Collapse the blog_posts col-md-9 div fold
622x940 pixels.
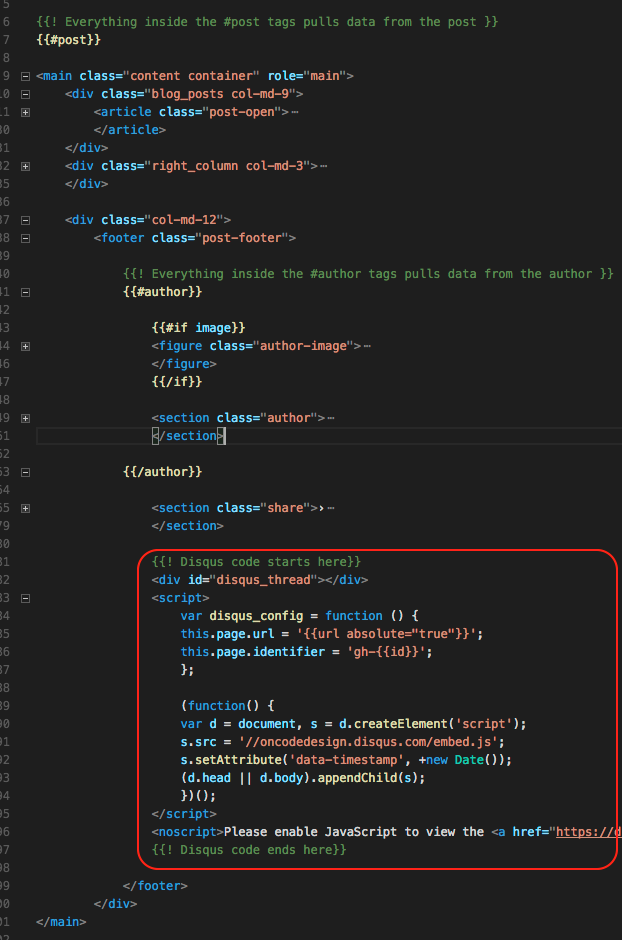click(25, 94)
